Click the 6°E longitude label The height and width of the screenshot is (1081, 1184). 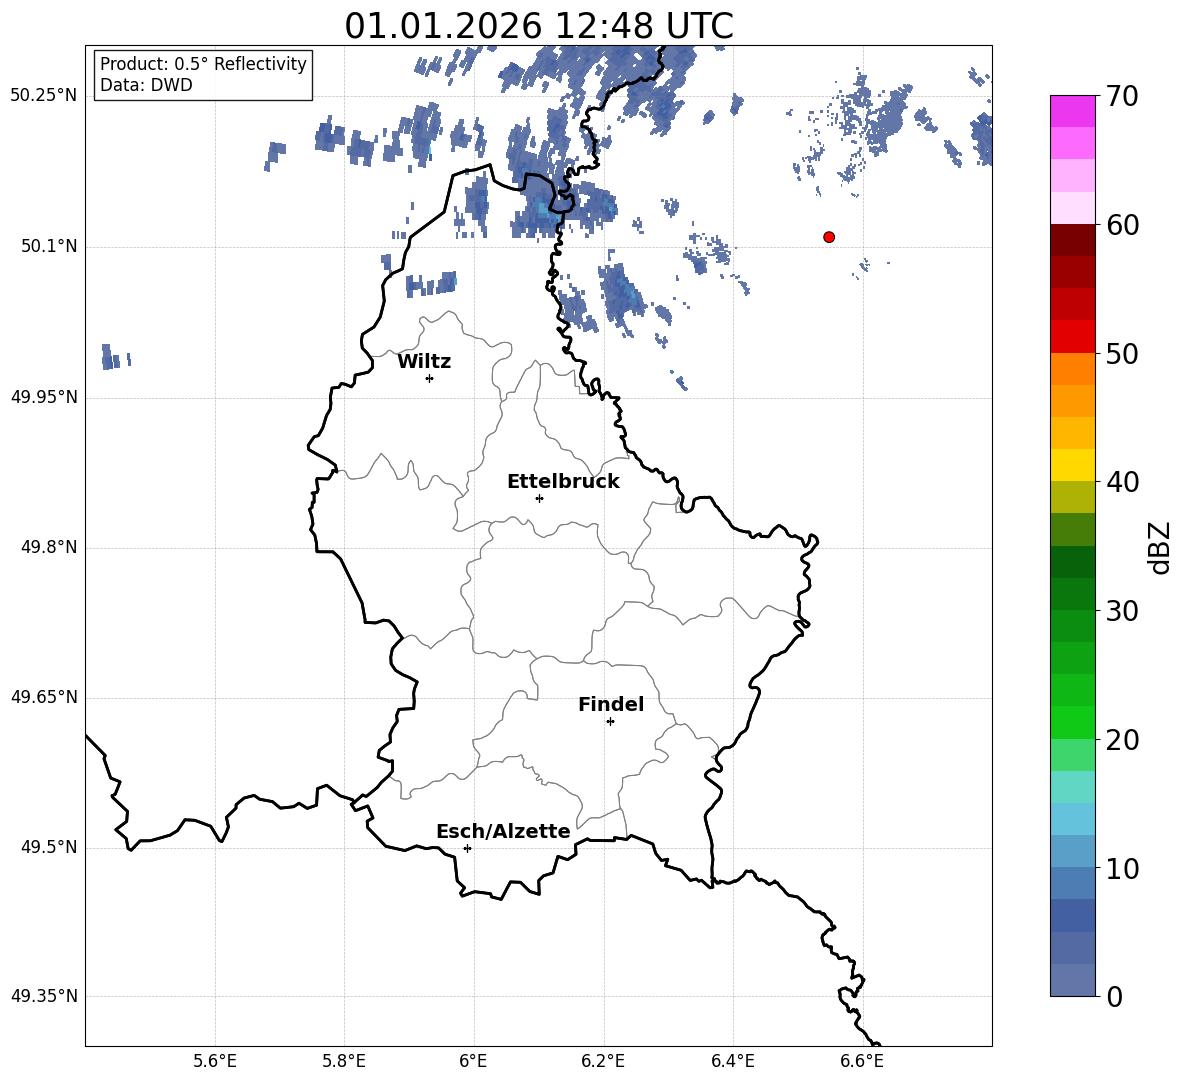473,1061
